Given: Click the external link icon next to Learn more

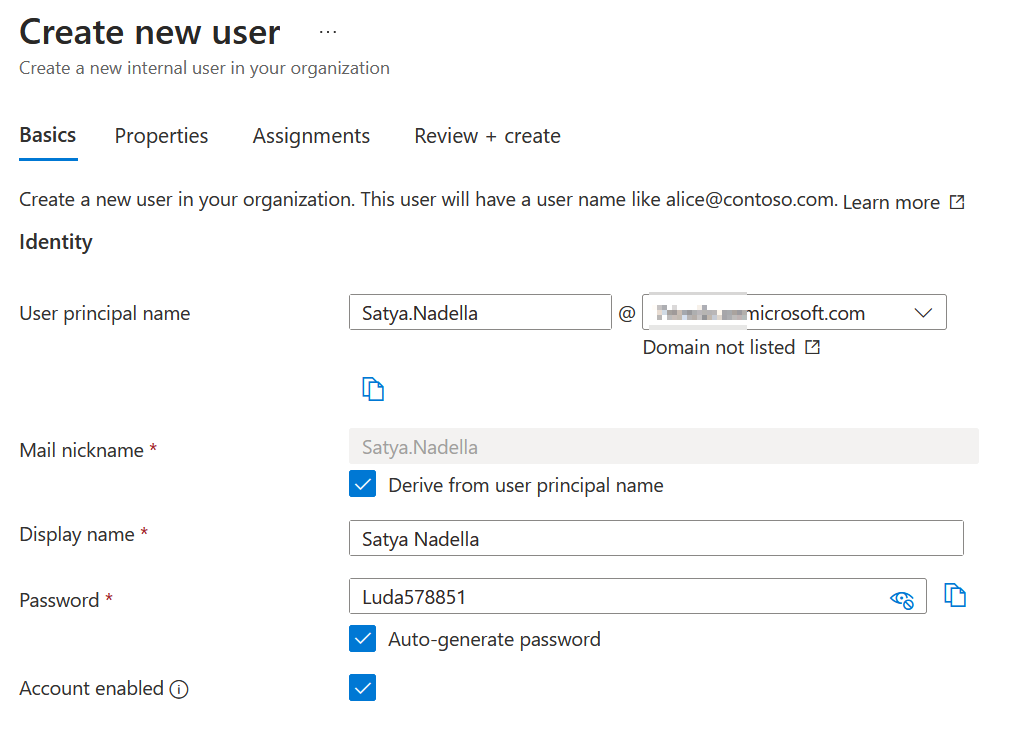Looking at the screenshot, I should [x=958, y=201].
